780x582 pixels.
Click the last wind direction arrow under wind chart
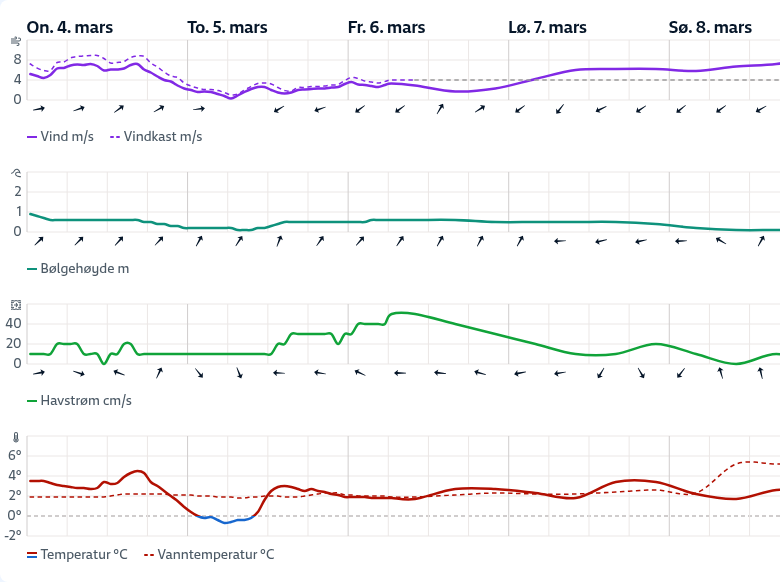click(760, 108)
